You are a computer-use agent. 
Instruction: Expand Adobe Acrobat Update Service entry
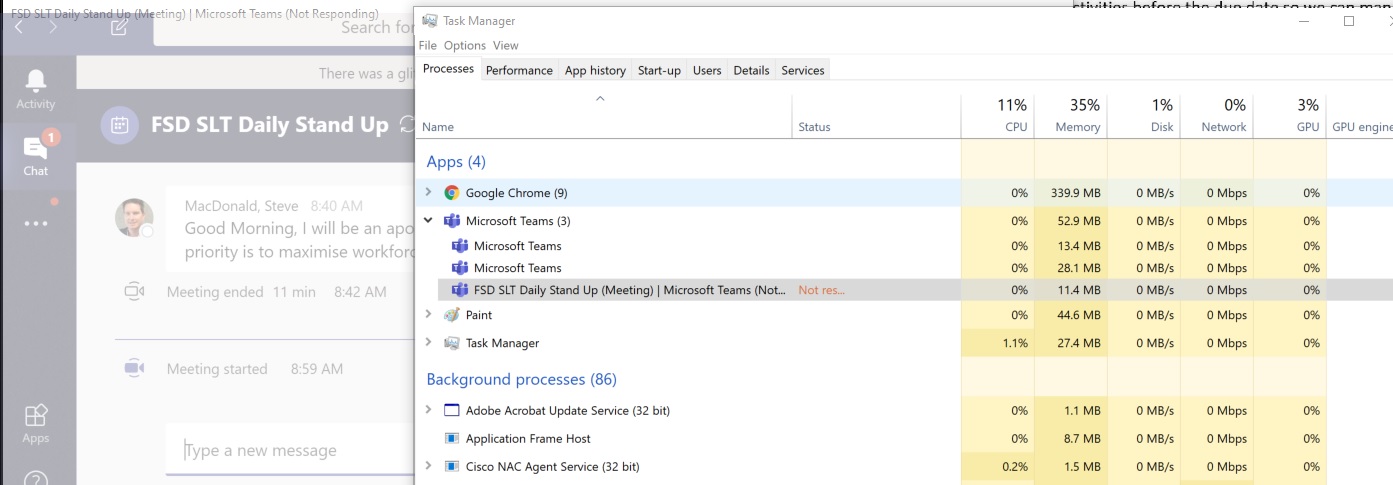pos(428,411)
